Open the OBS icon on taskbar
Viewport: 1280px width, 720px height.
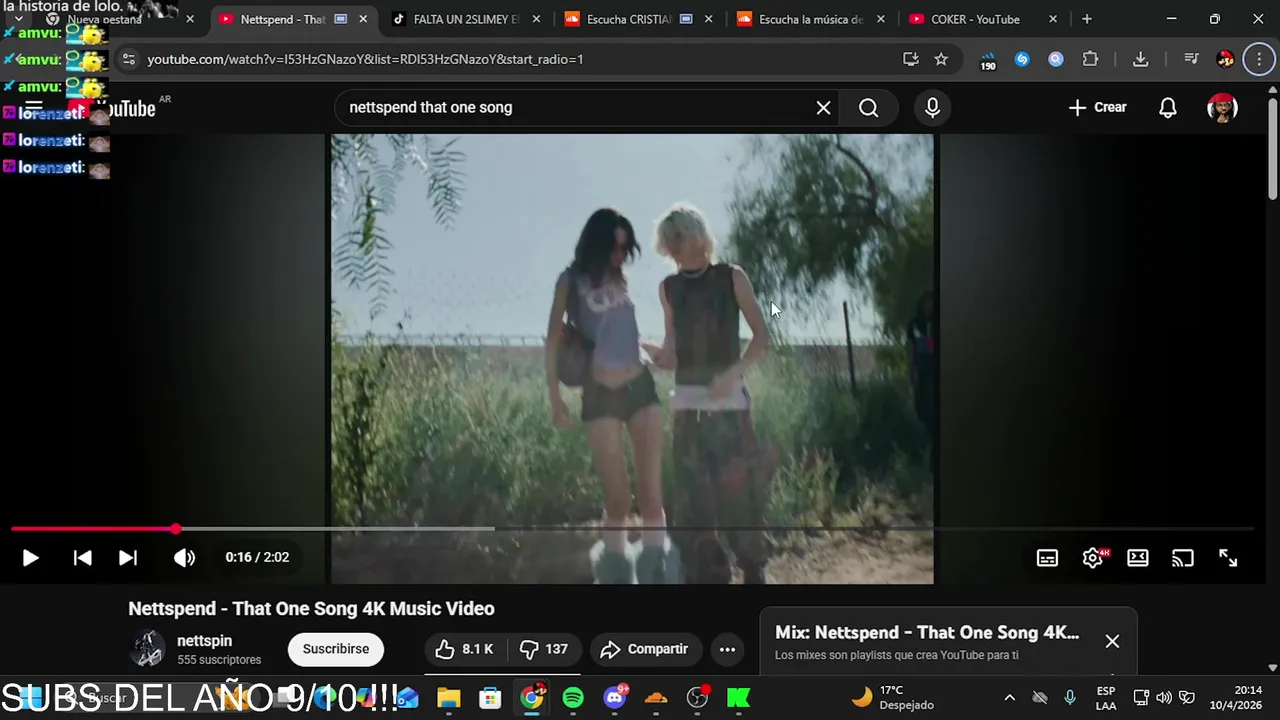[x=698, y=698]
